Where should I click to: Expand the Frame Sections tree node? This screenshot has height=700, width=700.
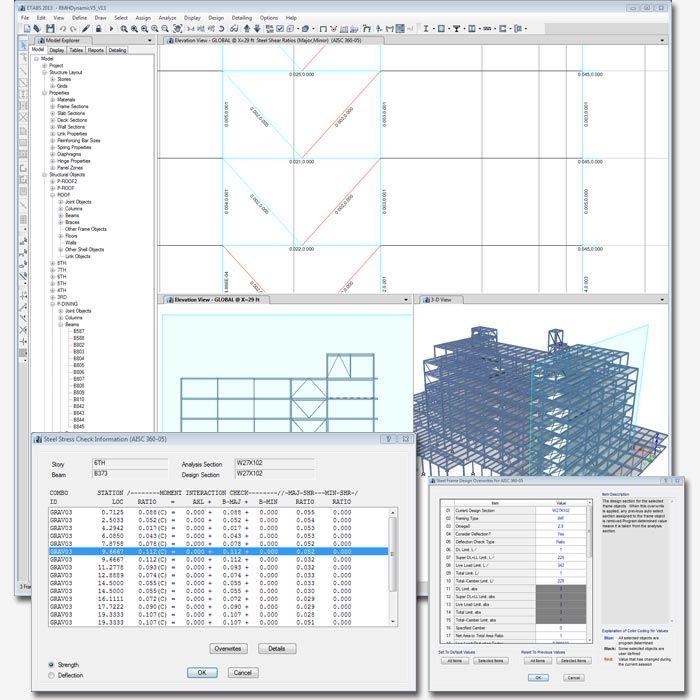(x=52, y=106)
